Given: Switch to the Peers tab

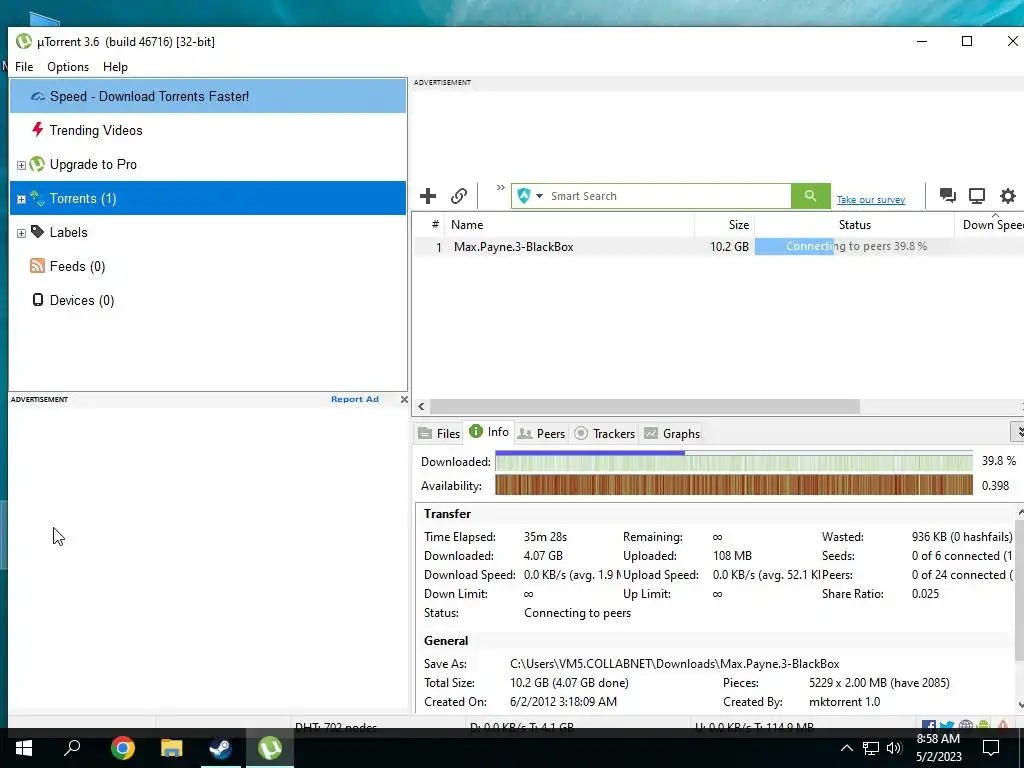Looking at the screenshot, I should point(541,434).
